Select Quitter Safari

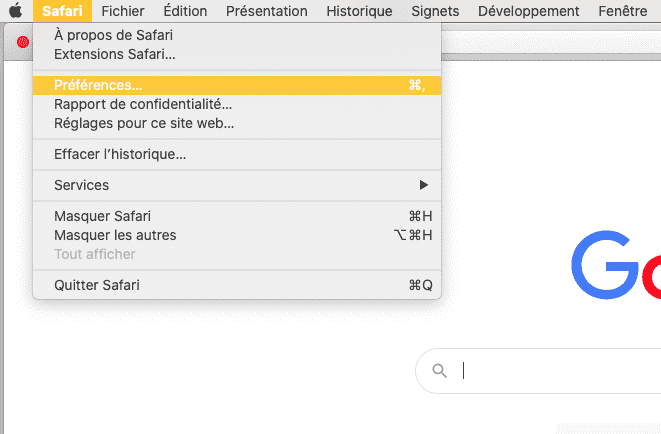click(x=237, y=285)
